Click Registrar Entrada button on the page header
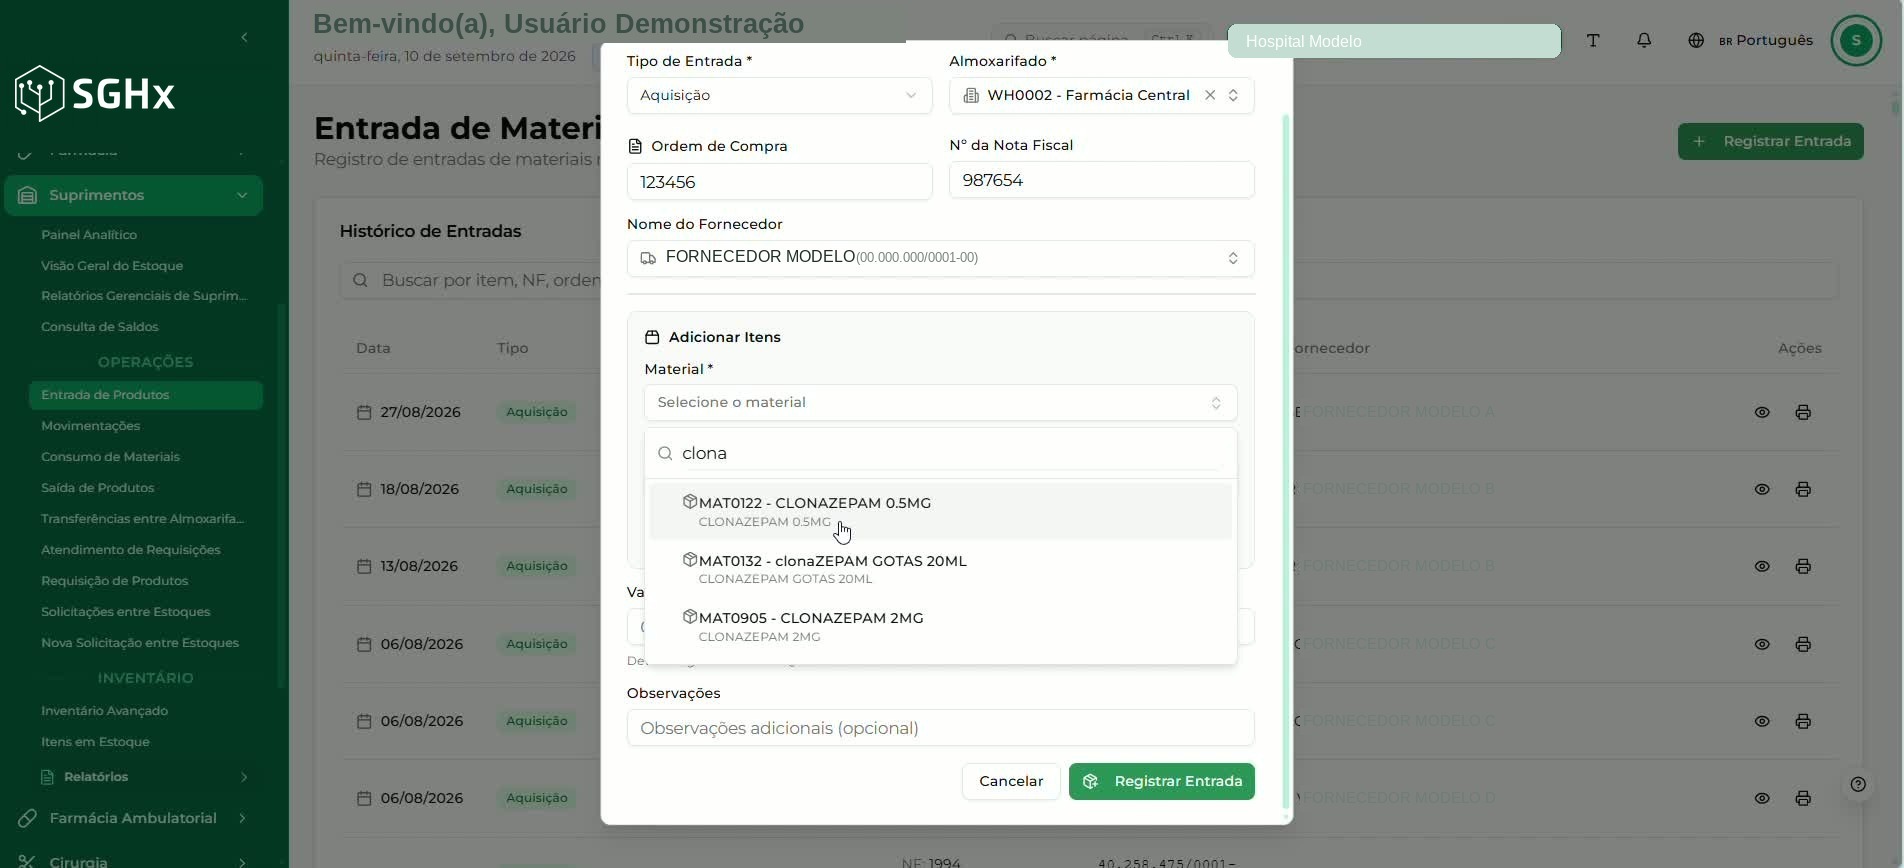The width and height of the screenshot is (1904, 868). click(1771, 141)
